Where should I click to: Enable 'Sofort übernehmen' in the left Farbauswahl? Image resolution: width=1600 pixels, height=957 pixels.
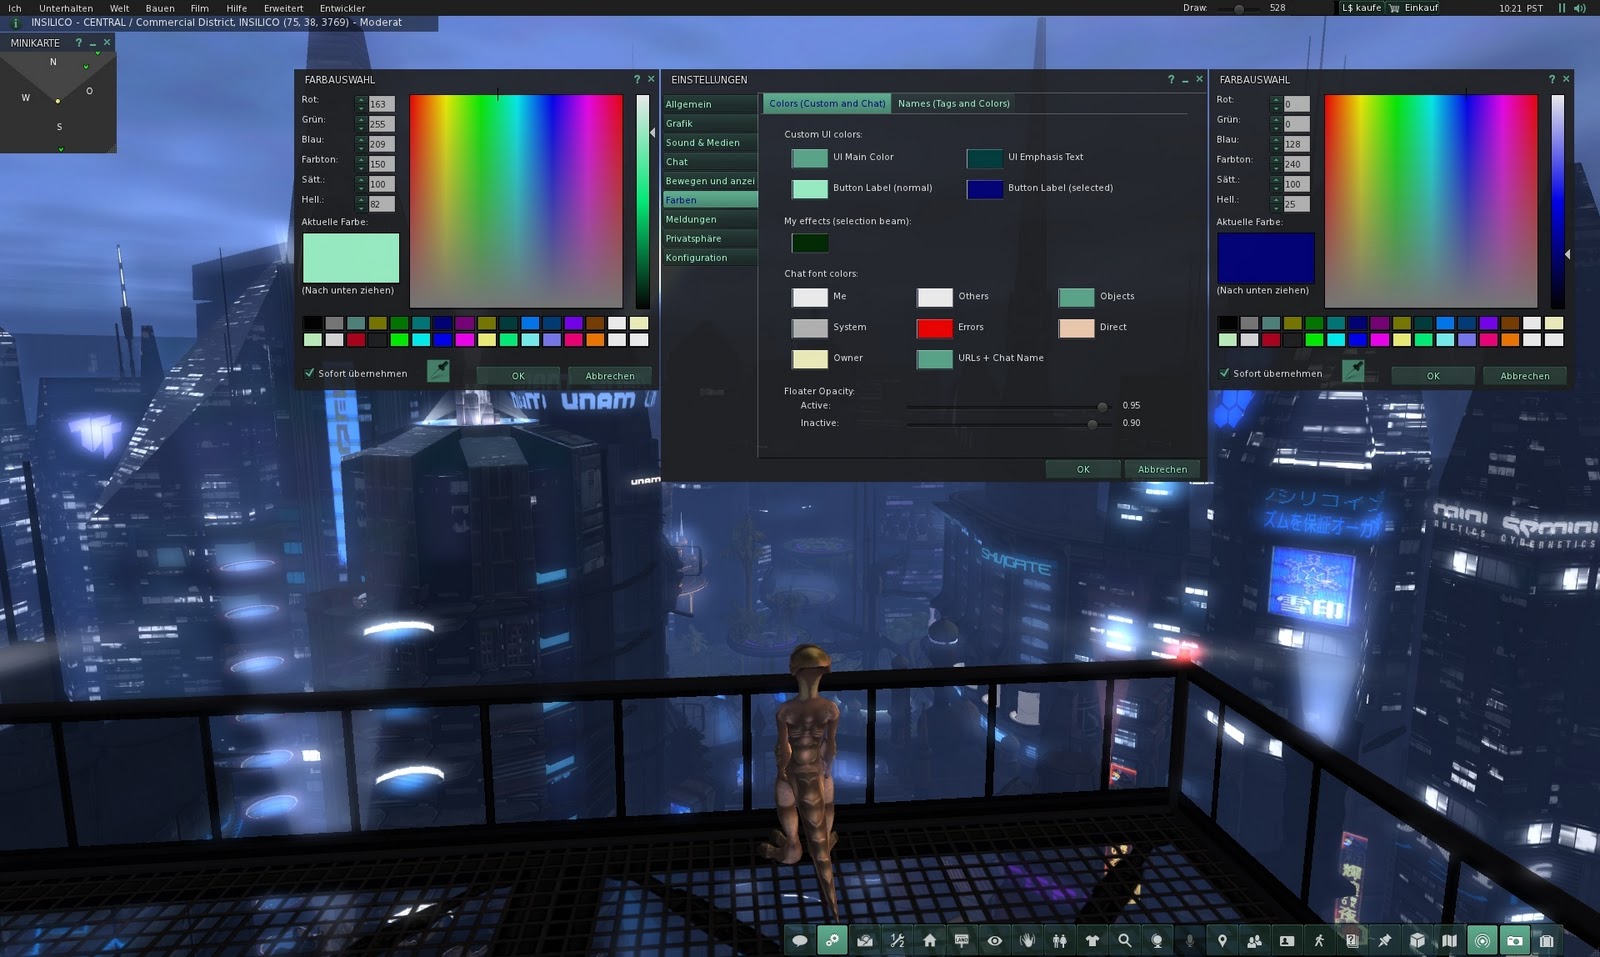pyautogui.click(x=309, y=372)
